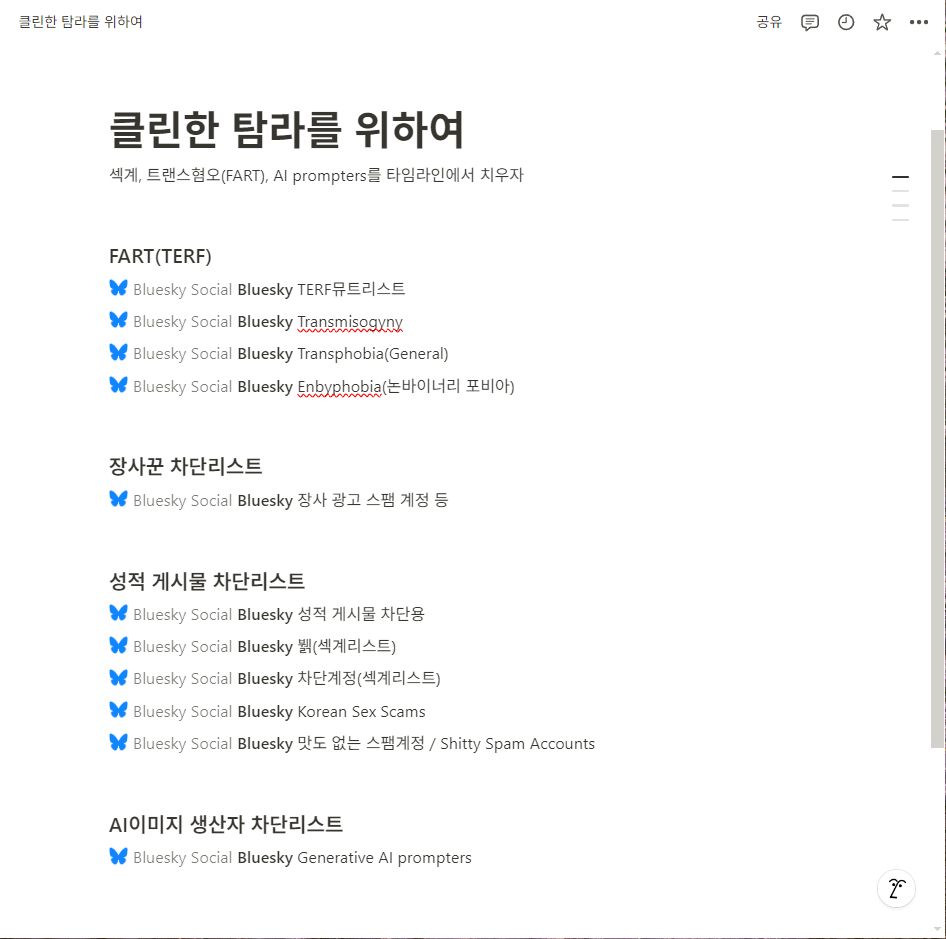Image resolution: width=946 pixels, height=939 pixels.
Task: Open the Korean Sex Scams link
Action: point(267,711)
